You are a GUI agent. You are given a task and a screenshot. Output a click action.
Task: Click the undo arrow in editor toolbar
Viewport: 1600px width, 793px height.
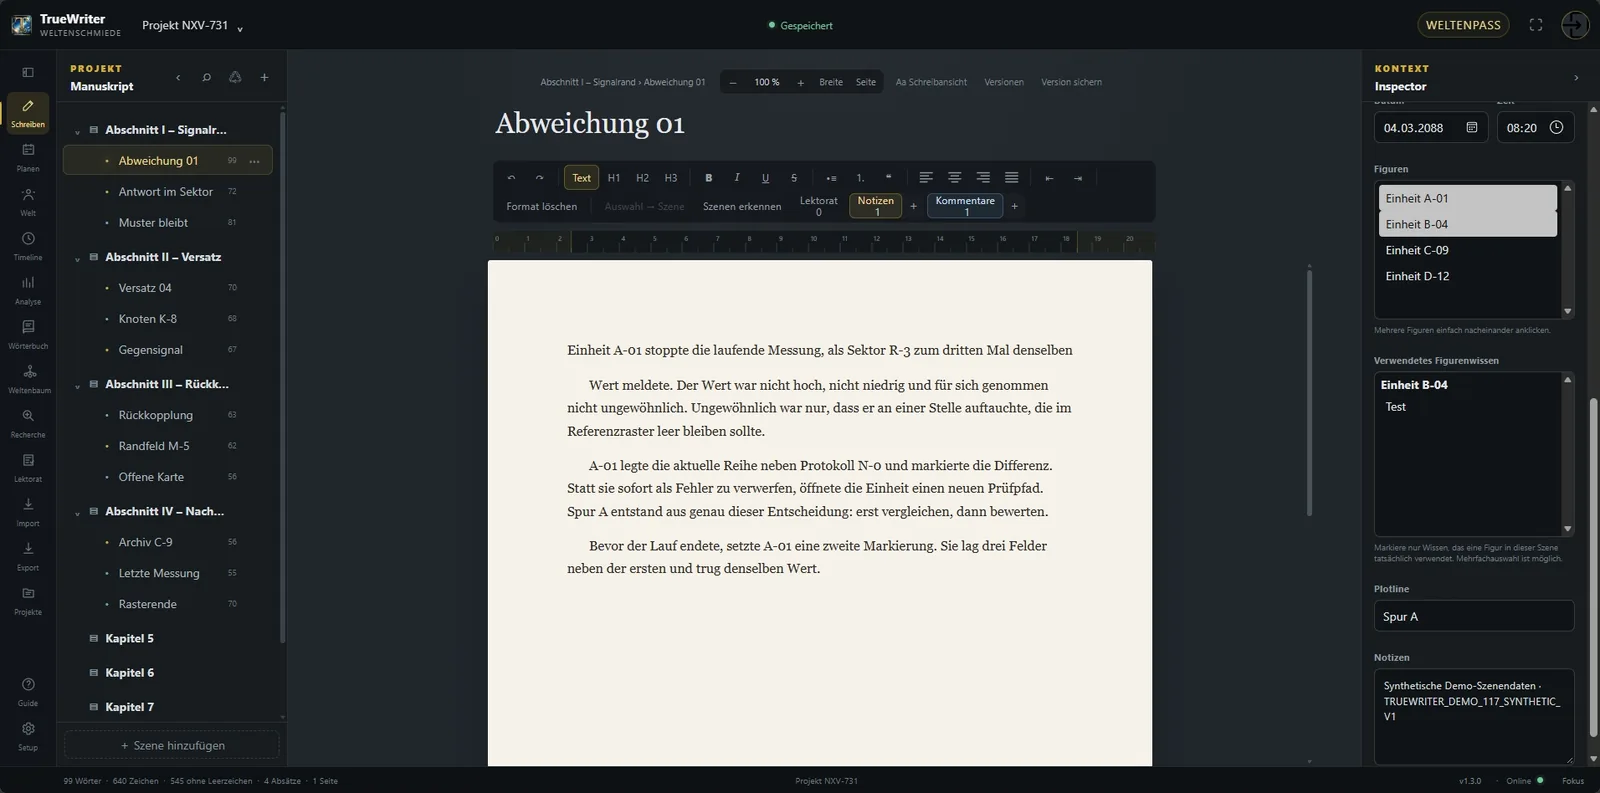coord(511,178)
